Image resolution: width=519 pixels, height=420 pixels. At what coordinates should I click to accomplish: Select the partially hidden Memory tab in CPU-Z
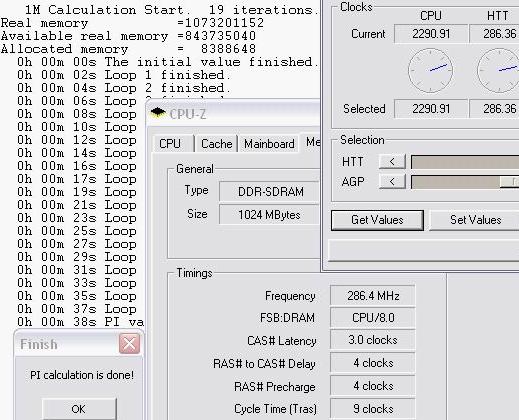[310, 142]
